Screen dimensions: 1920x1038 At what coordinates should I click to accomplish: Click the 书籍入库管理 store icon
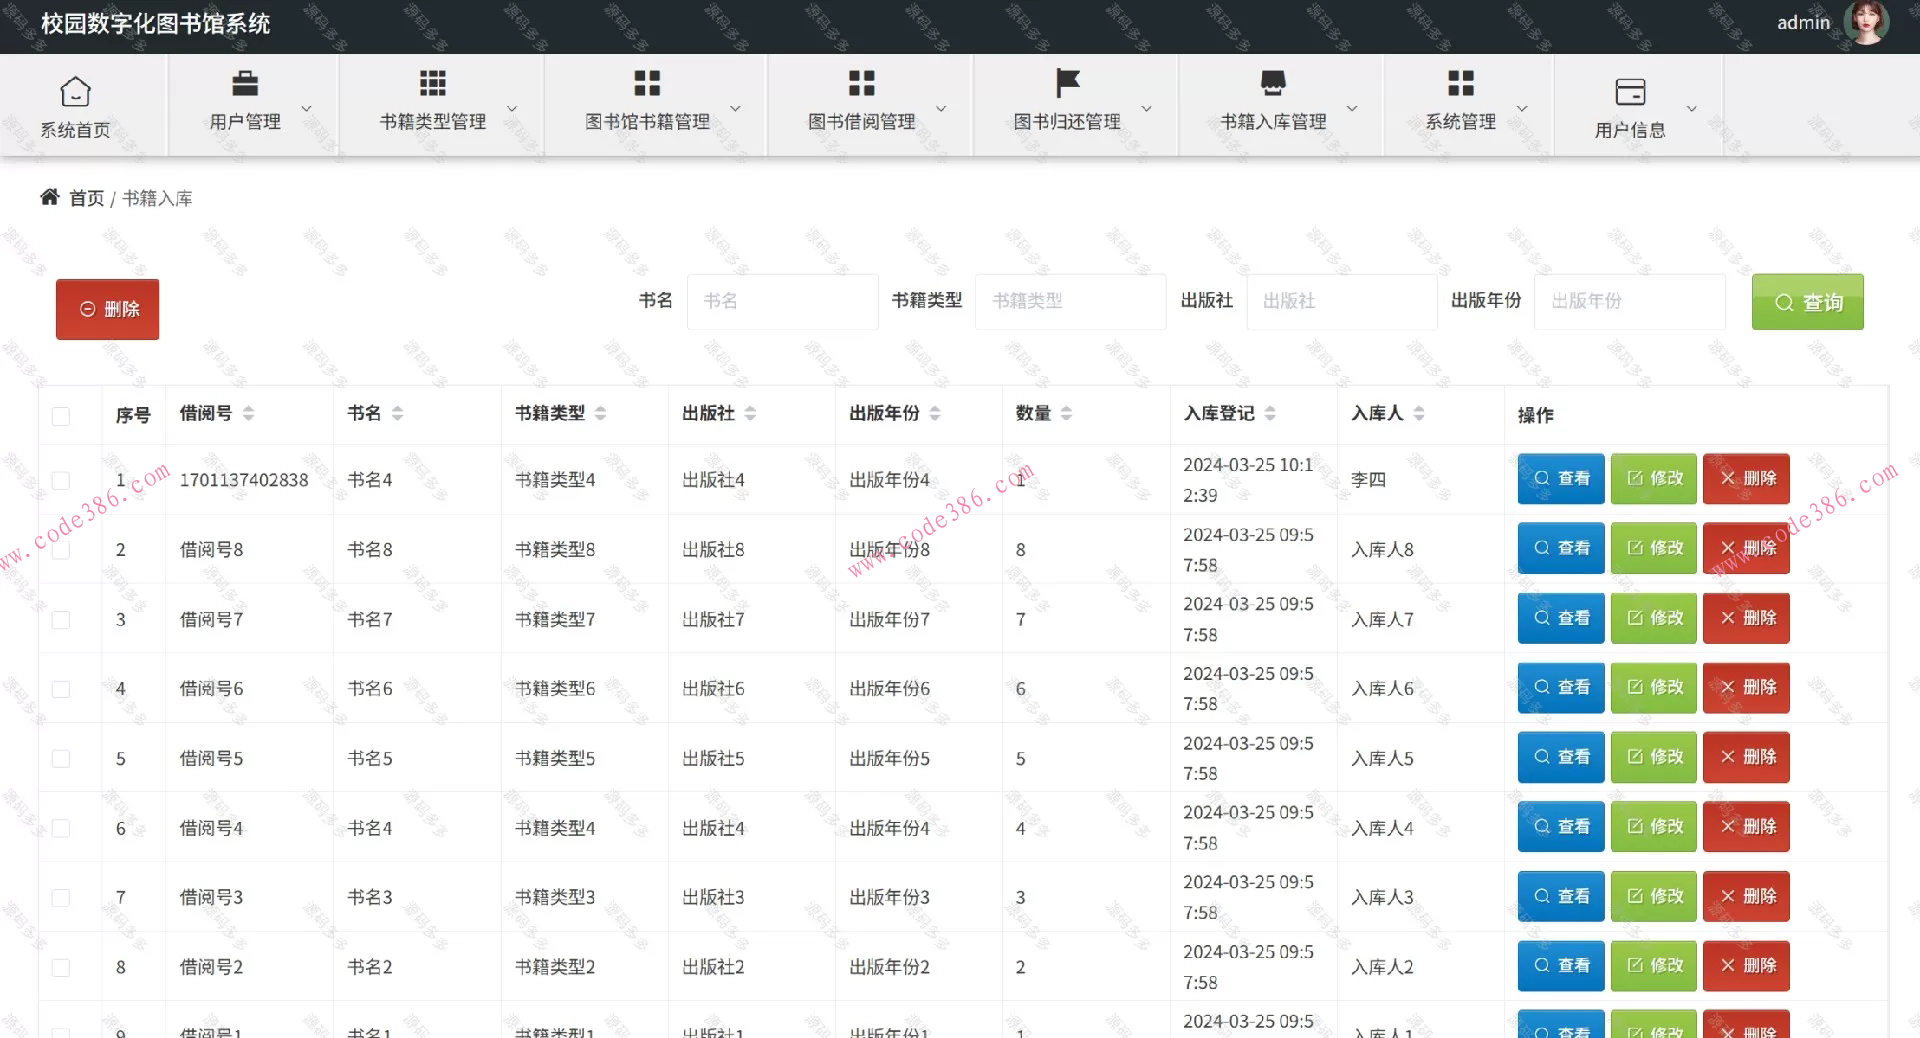click(1273, 83)
